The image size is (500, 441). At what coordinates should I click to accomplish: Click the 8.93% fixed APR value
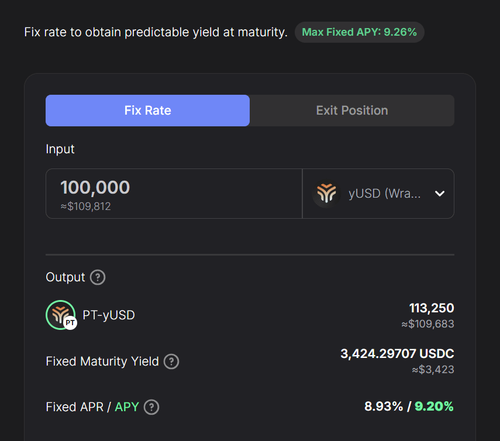(x=384, y=406)
